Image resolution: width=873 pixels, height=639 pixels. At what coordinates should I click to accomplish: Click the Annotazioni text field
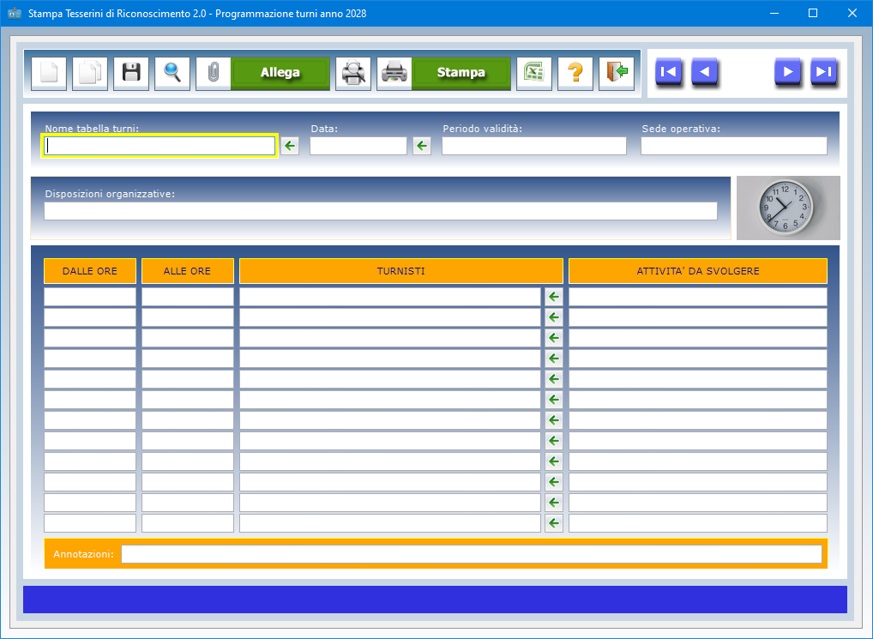tap(472, 554)
